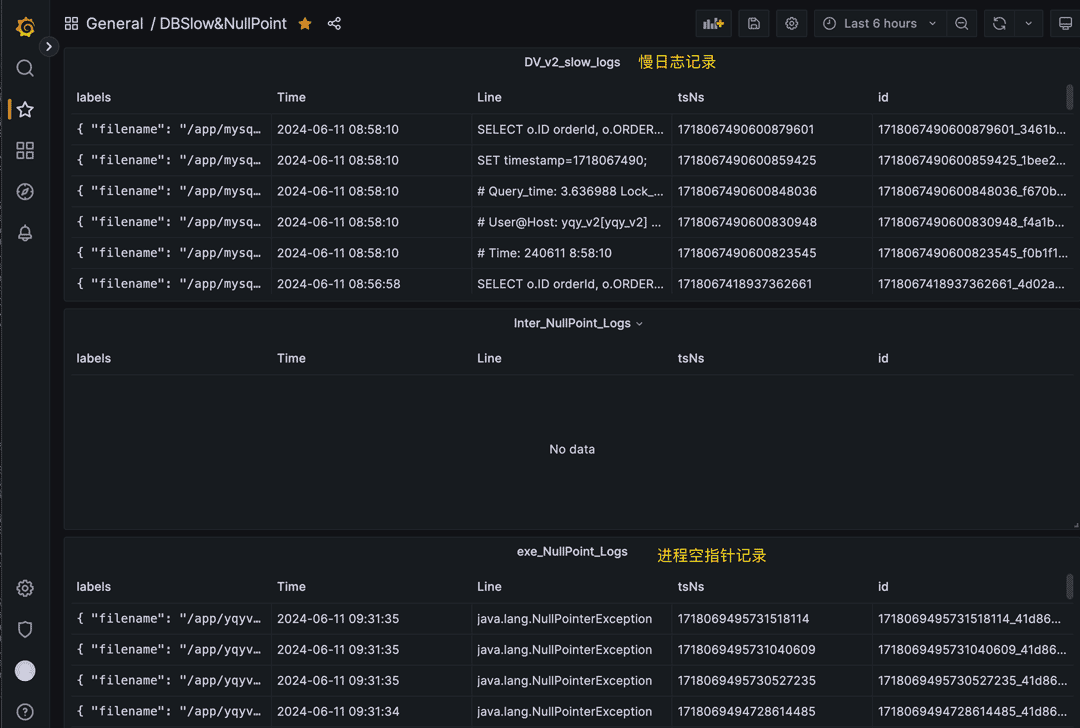The width and height of the screenshot is (1080, 728).
Task: Share the dashboard via share icon
Action: pyautogui.click(x=334, y=23)
